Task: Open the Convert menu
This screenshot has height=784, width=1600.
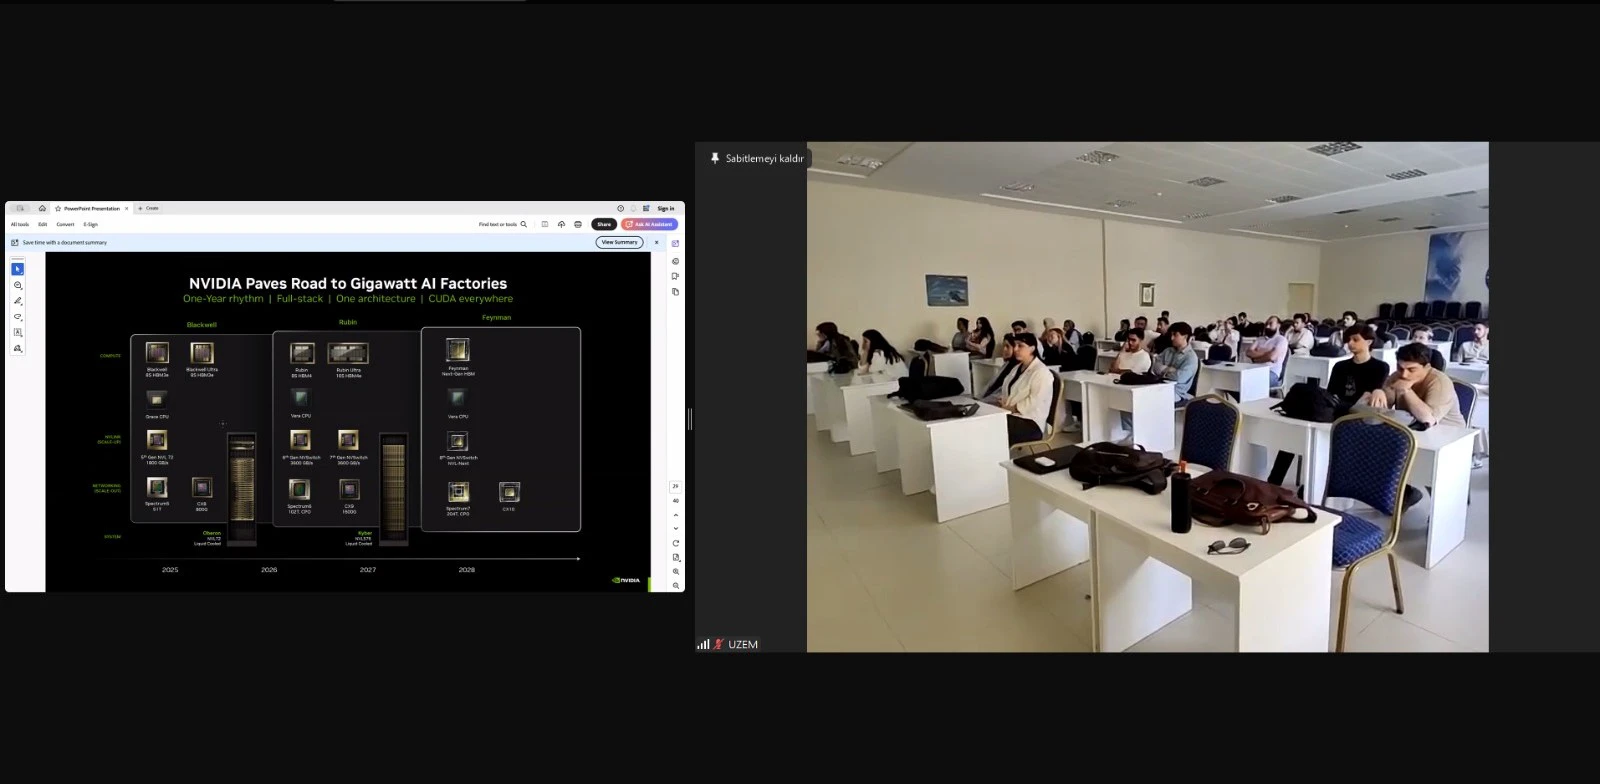Action: (65, 224)
